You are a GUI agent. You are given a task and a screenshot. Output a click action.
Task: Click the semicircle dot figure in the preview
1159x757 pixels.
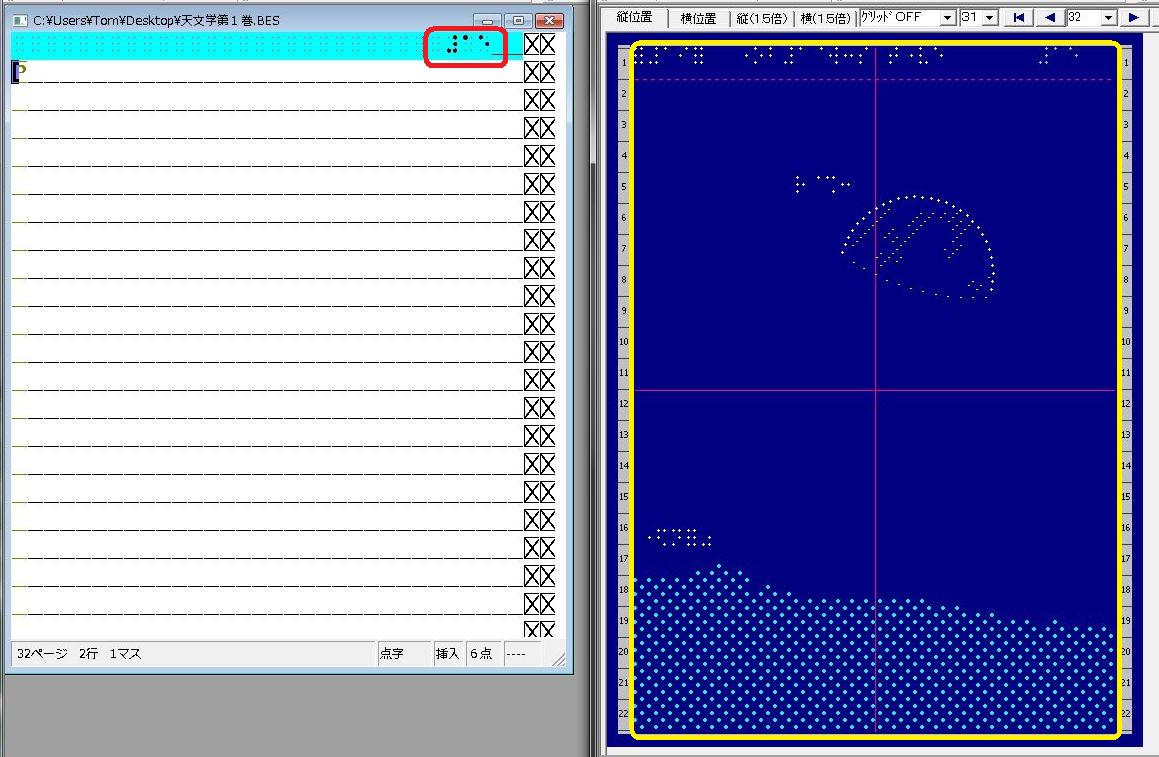coord(920,247)
